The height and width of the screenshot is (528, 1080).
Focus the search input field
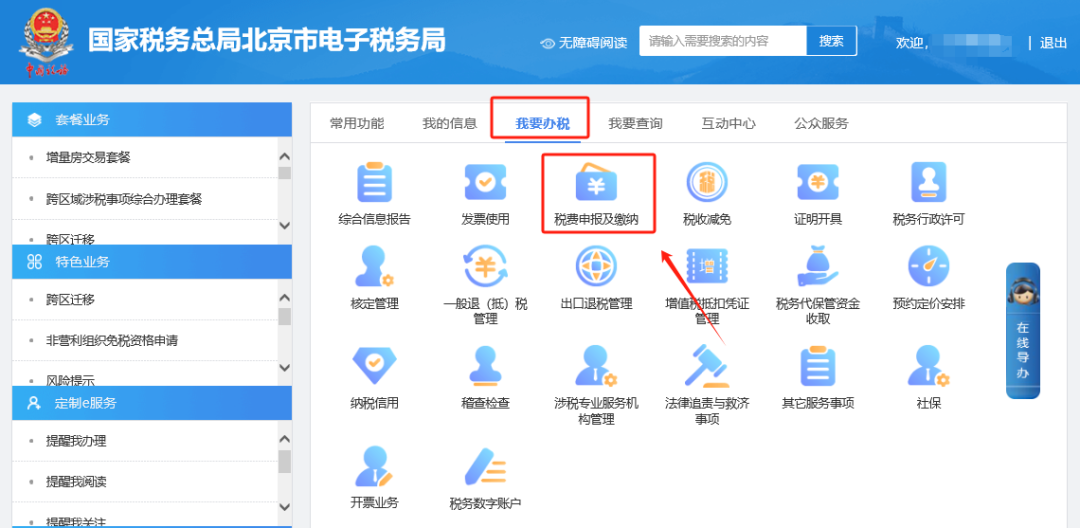[723, 41]
